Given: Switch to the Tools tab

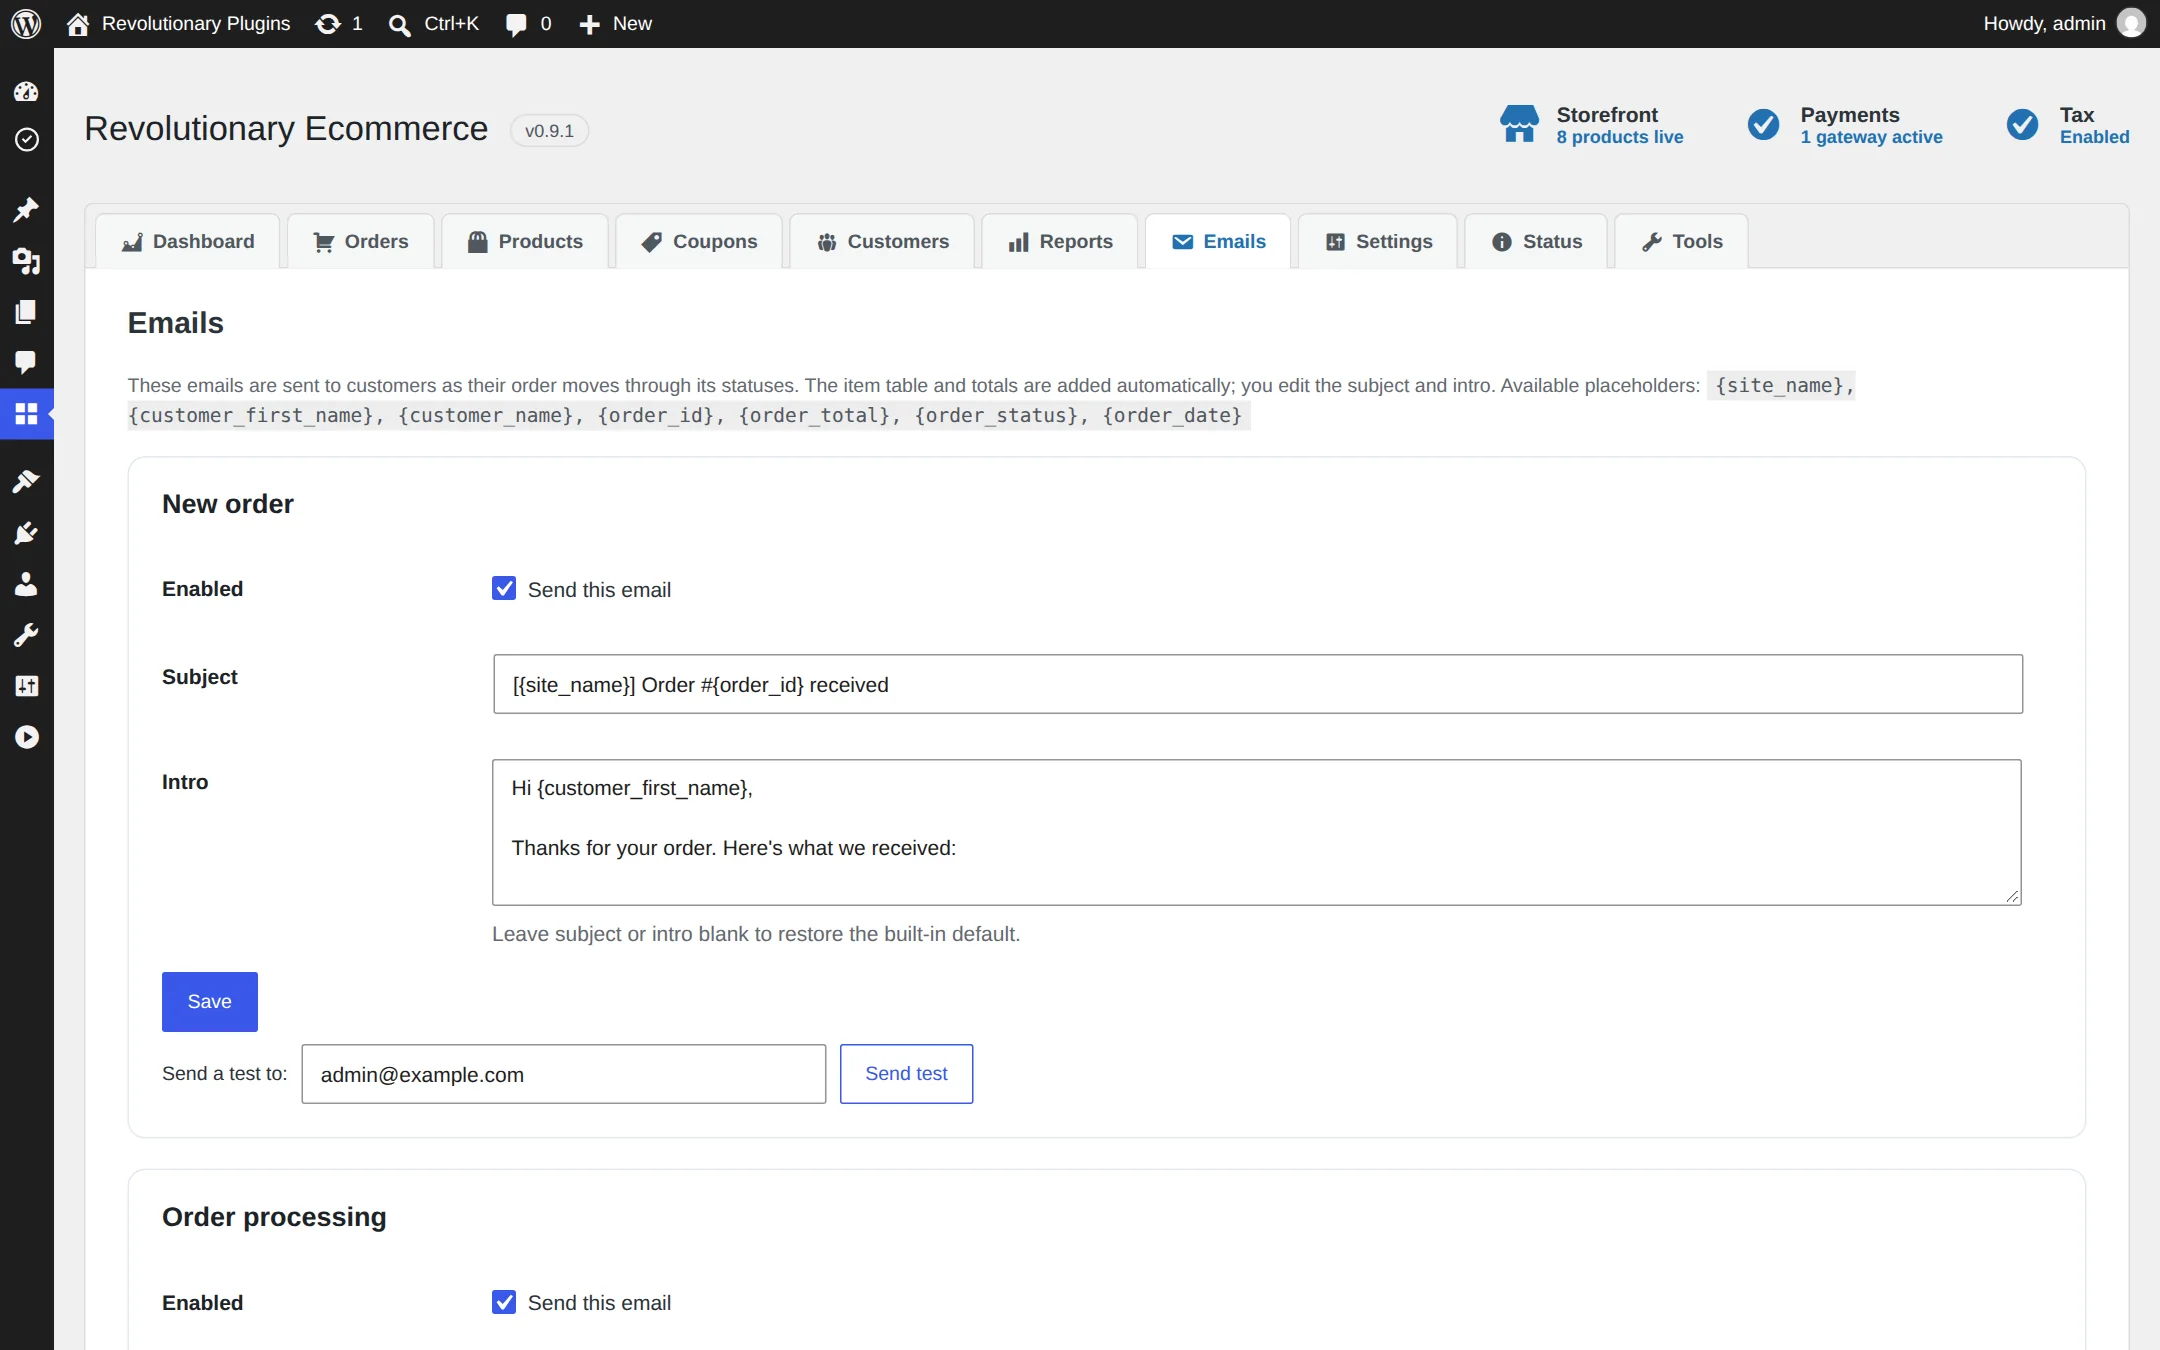Looking at the screenshot, I should [x=1682, y=241].
